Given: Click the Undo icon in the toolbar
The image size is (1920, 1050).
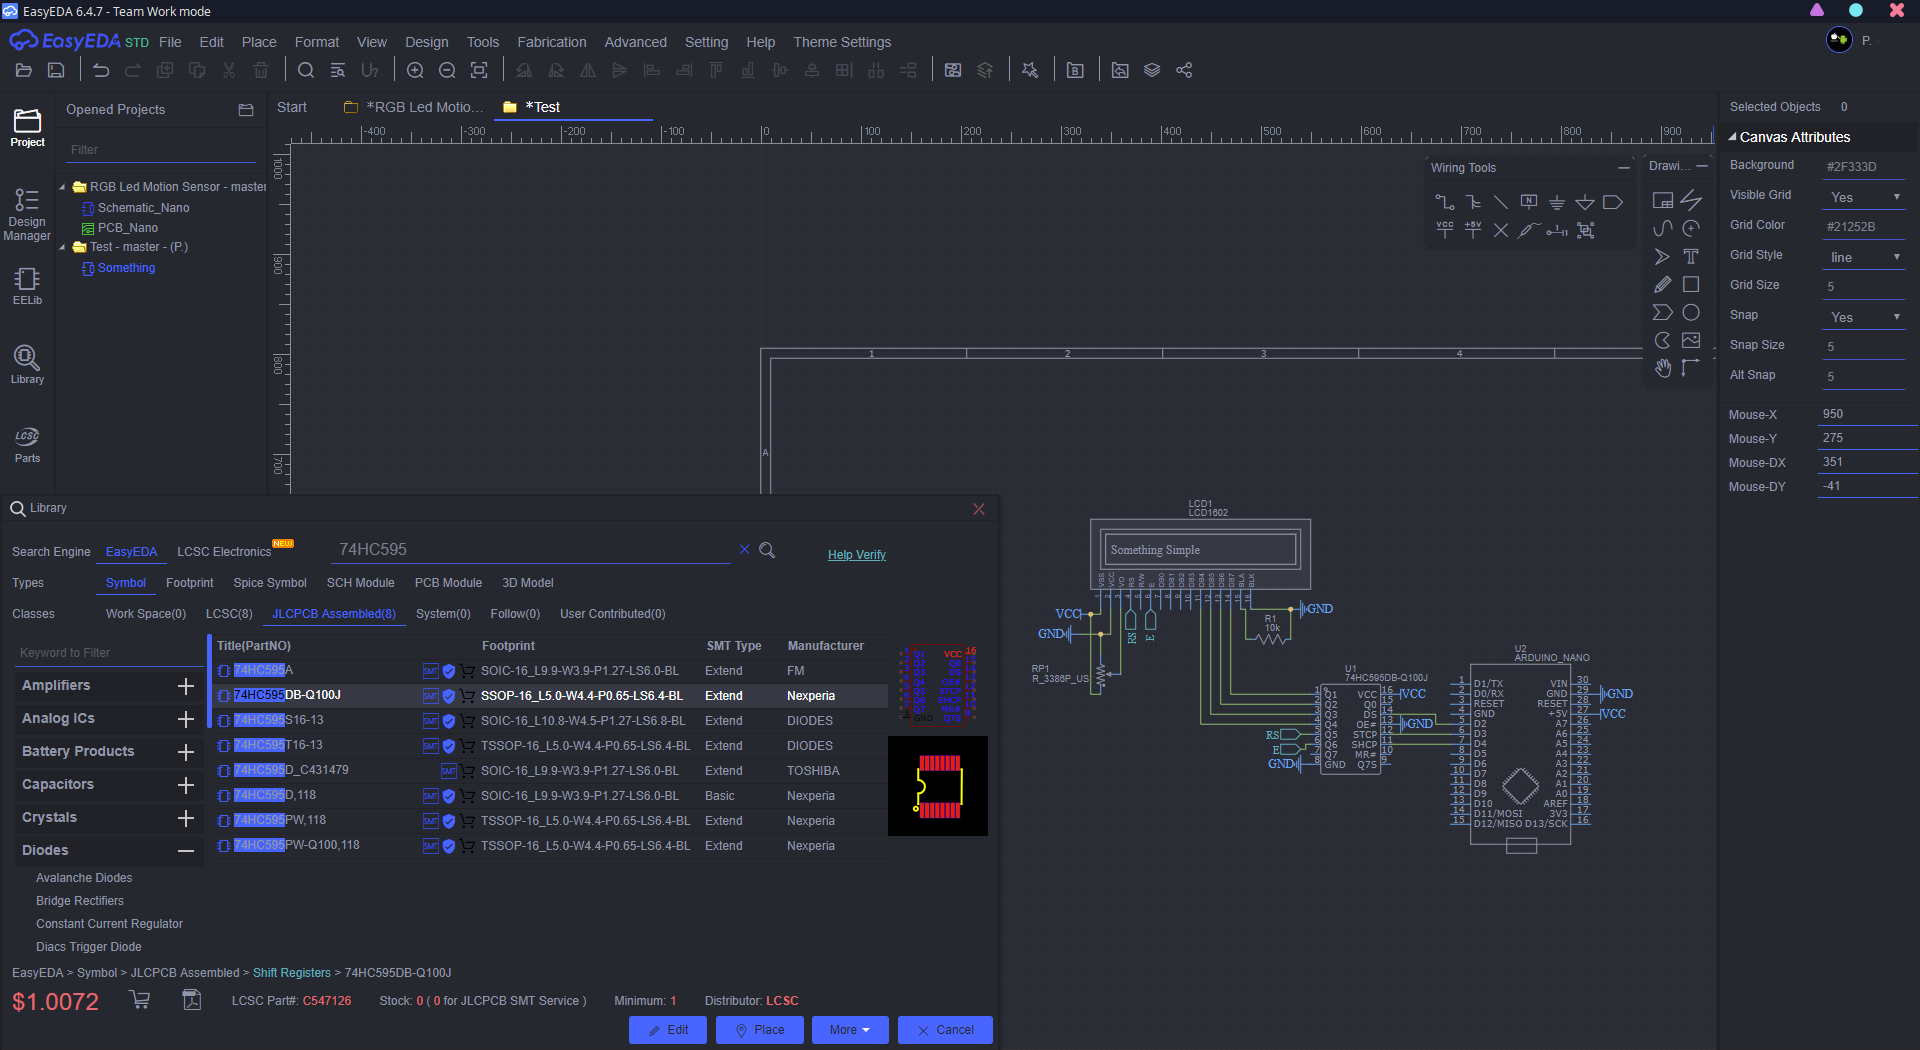Looking at the screenshot, I should [x=101, y=70].
